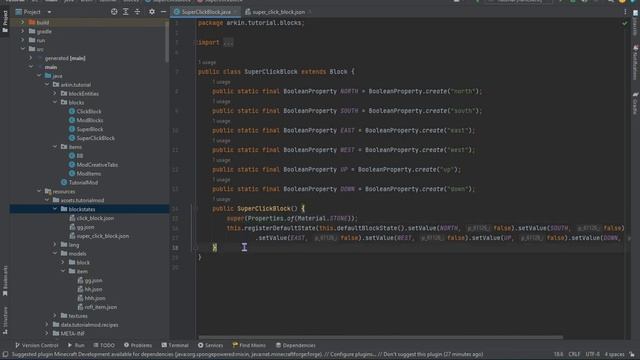The height and width of the screenshot is (360, 640).
Task: Toggle the Bookmarks tool window button
Action: tap(5, 281)
